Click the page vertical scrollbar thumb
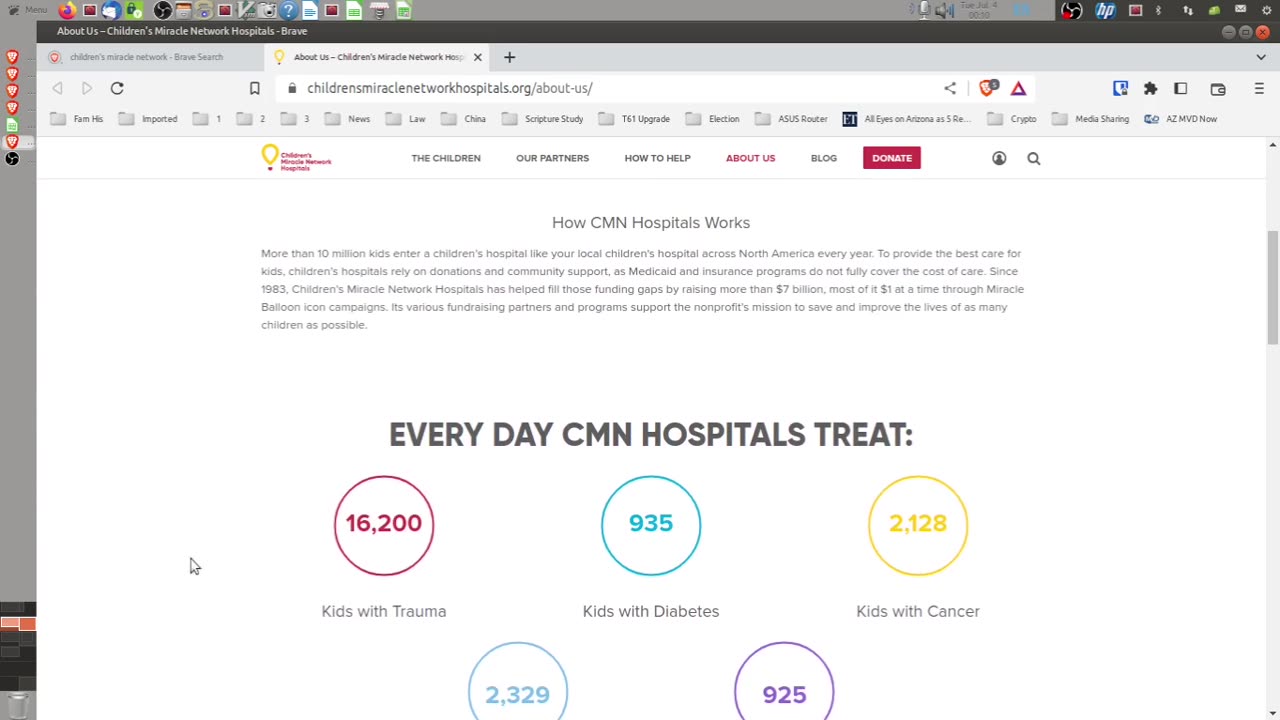1280x720 pixels. pyautogui.click(x=1272, y=287)
